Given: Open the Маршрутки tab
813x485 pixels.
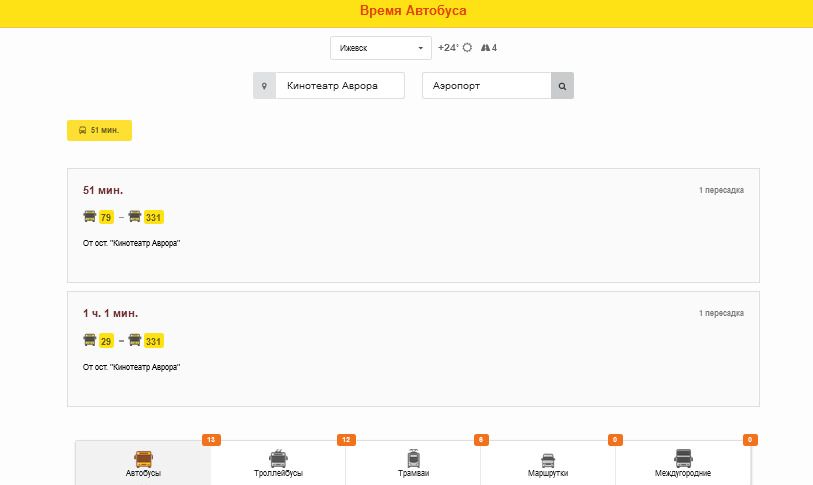Looking at the screenshot, I should coord(548,464).
